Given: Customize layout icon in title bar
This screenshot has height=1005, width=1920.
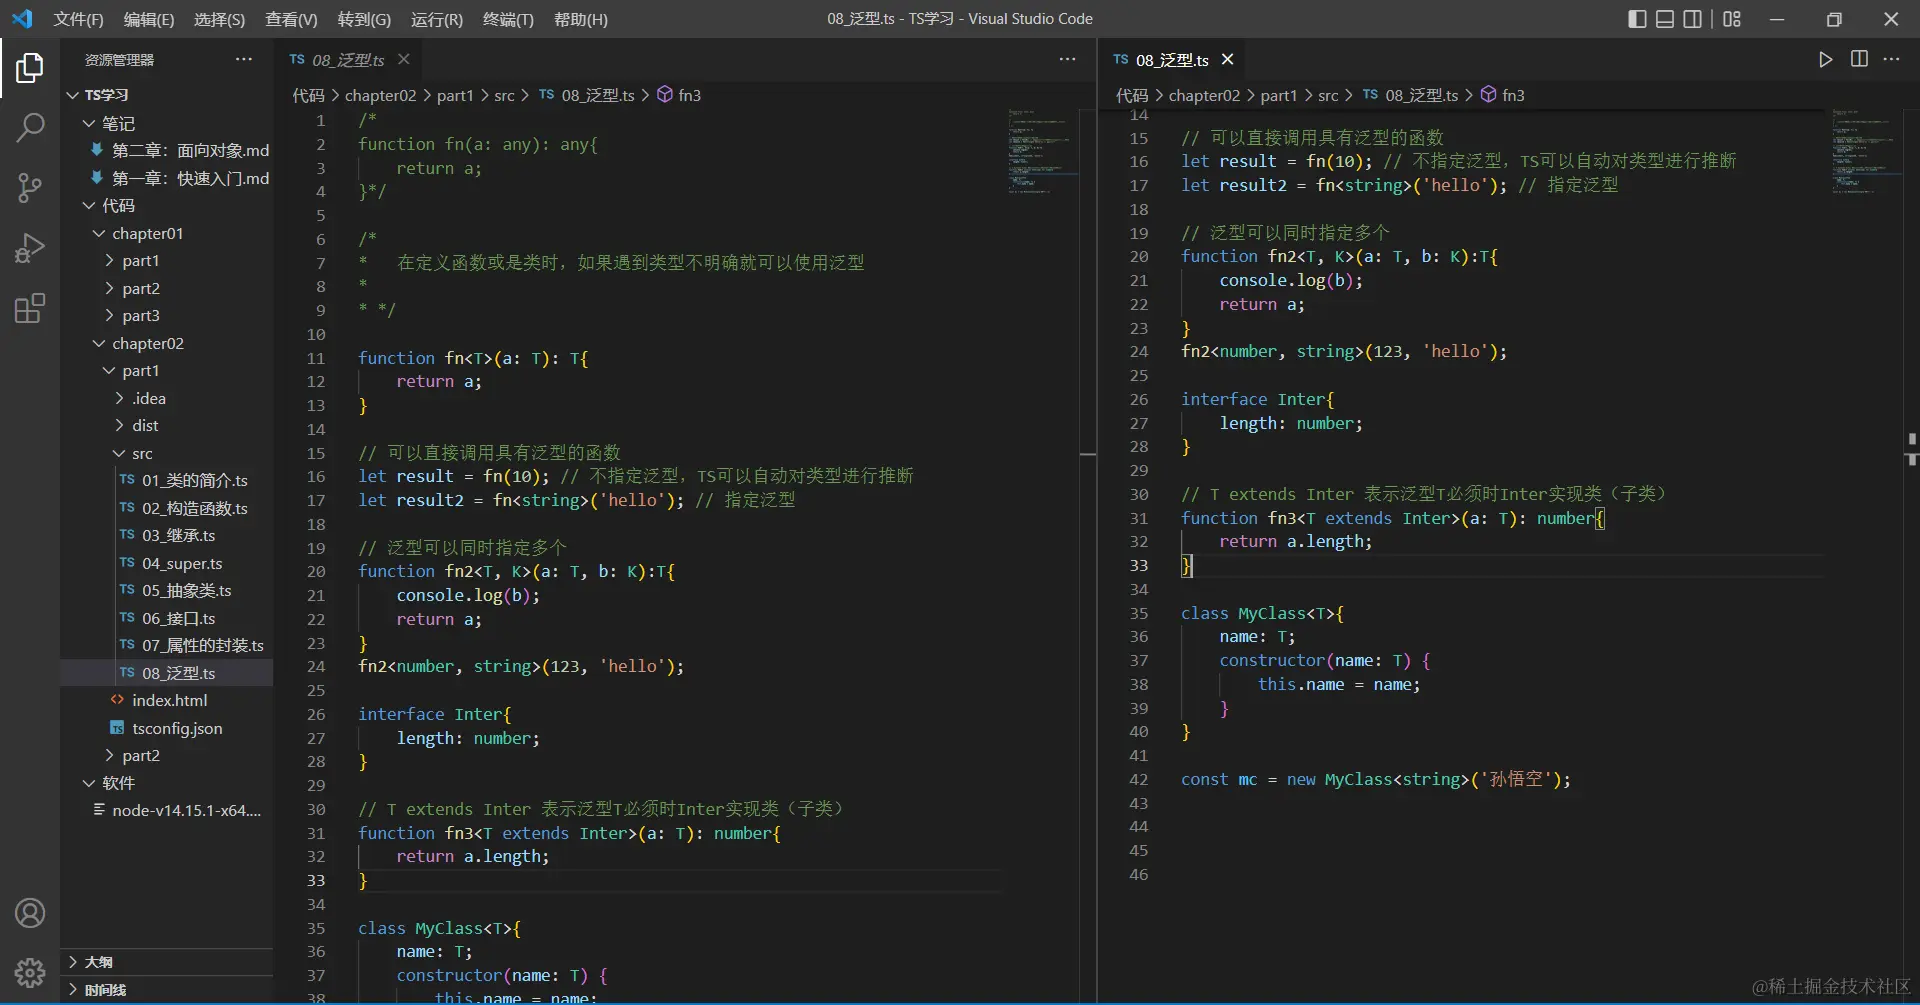Looking at the screenshot, I should click(x=1732, y=19).
